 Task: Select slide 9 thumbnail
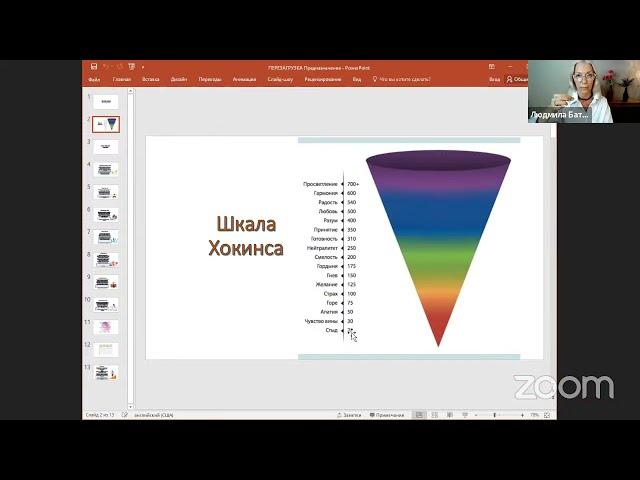[106, 282]
